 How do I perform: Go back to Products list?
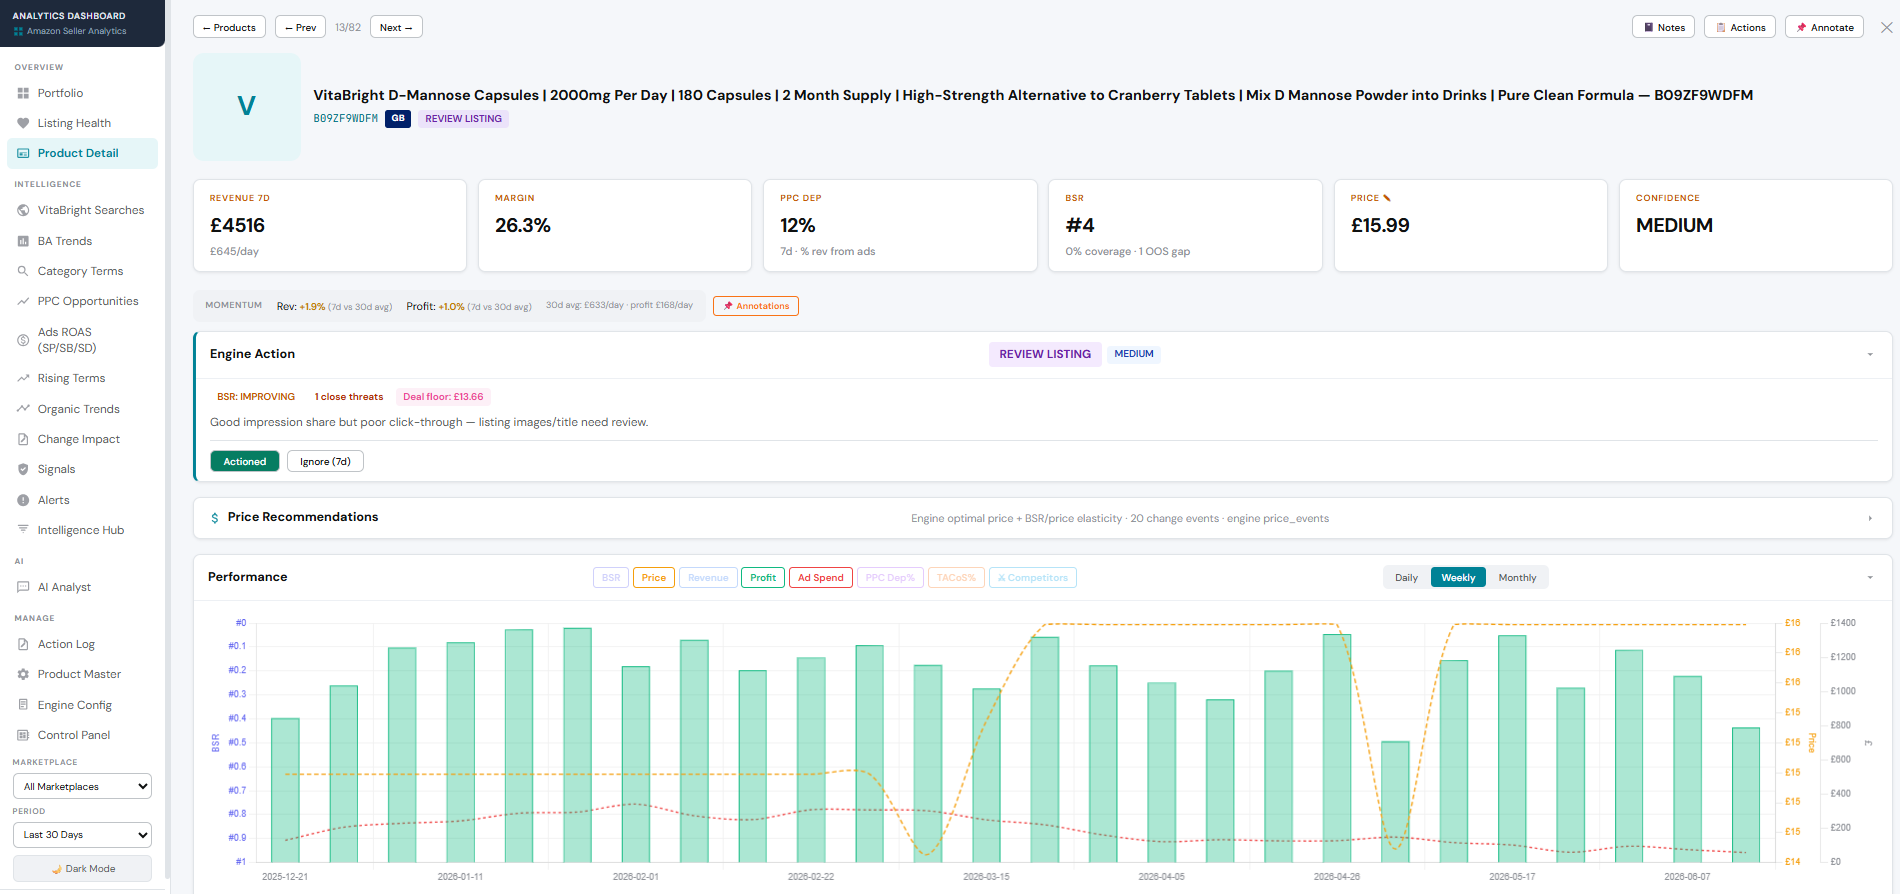tap(229, 27)
